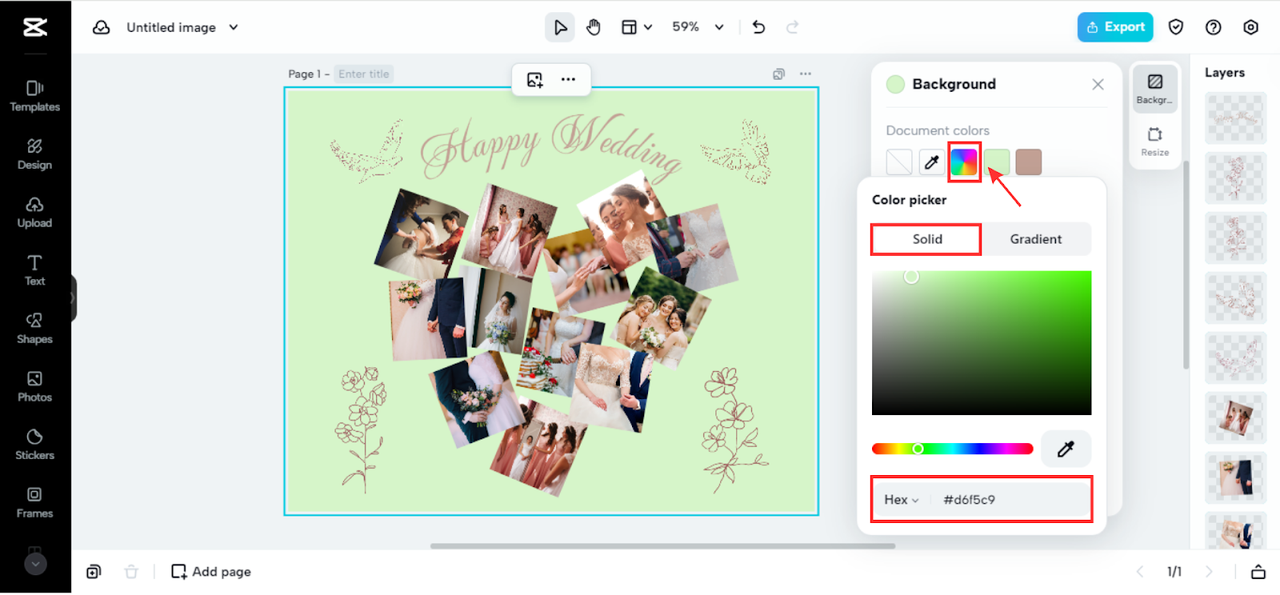Select the Happy Wedding text on canvas

(x=551, y=147)
